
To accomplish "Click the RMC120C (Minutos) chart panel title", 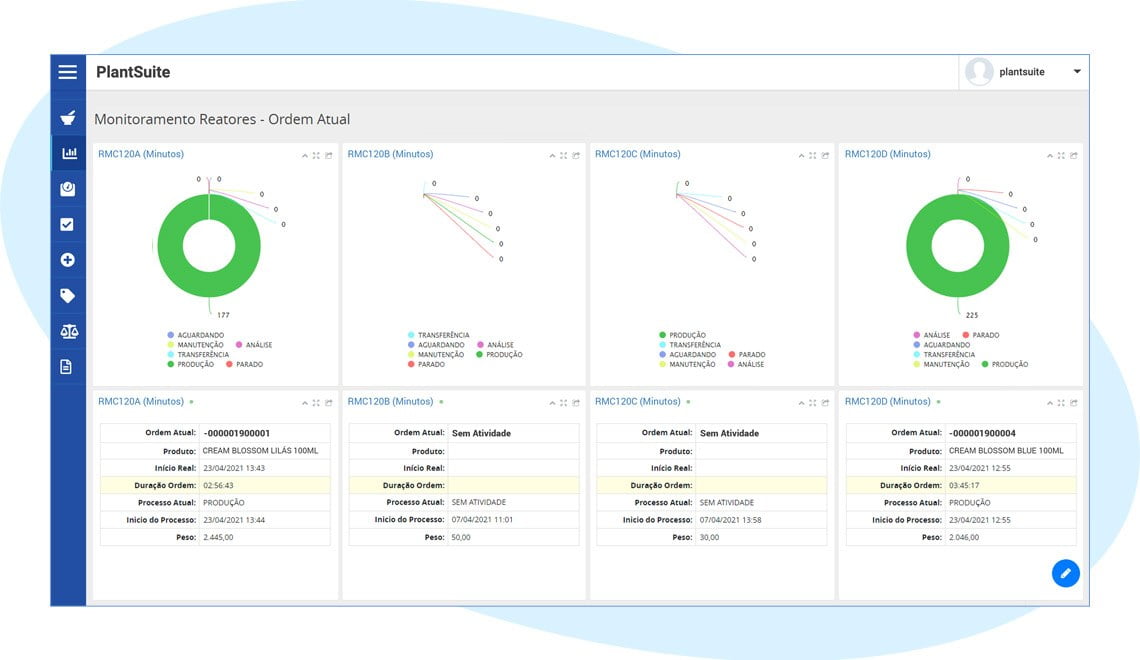I will click(638, 154).
